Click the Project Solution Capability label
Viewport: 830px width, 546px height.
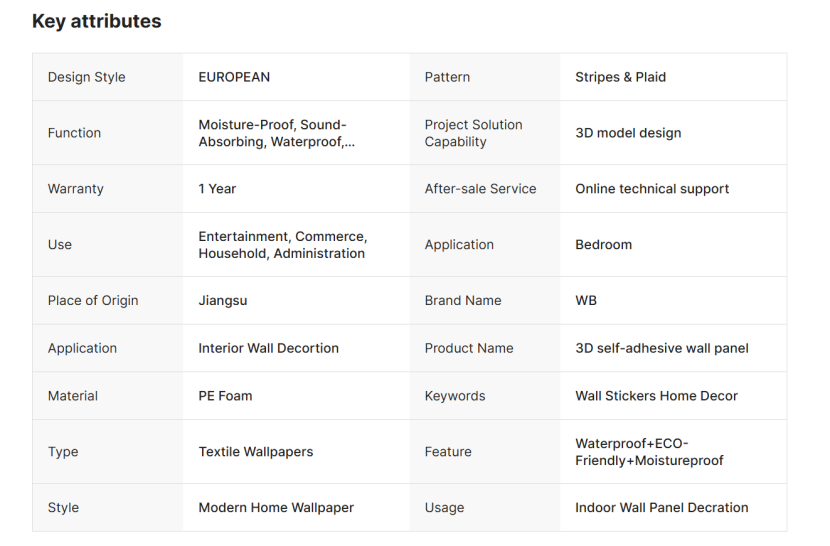[473, 133]
